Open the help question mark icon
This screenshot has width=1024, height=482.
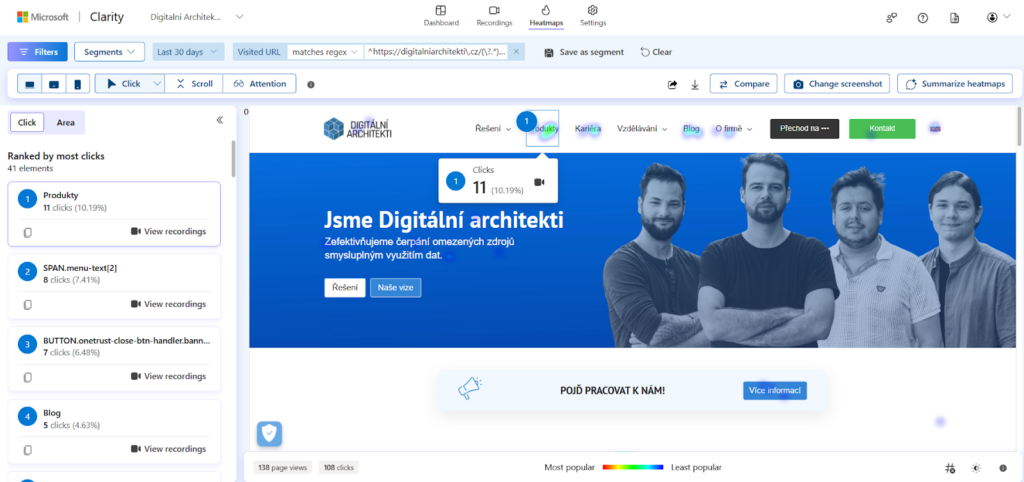coord(923,18)
